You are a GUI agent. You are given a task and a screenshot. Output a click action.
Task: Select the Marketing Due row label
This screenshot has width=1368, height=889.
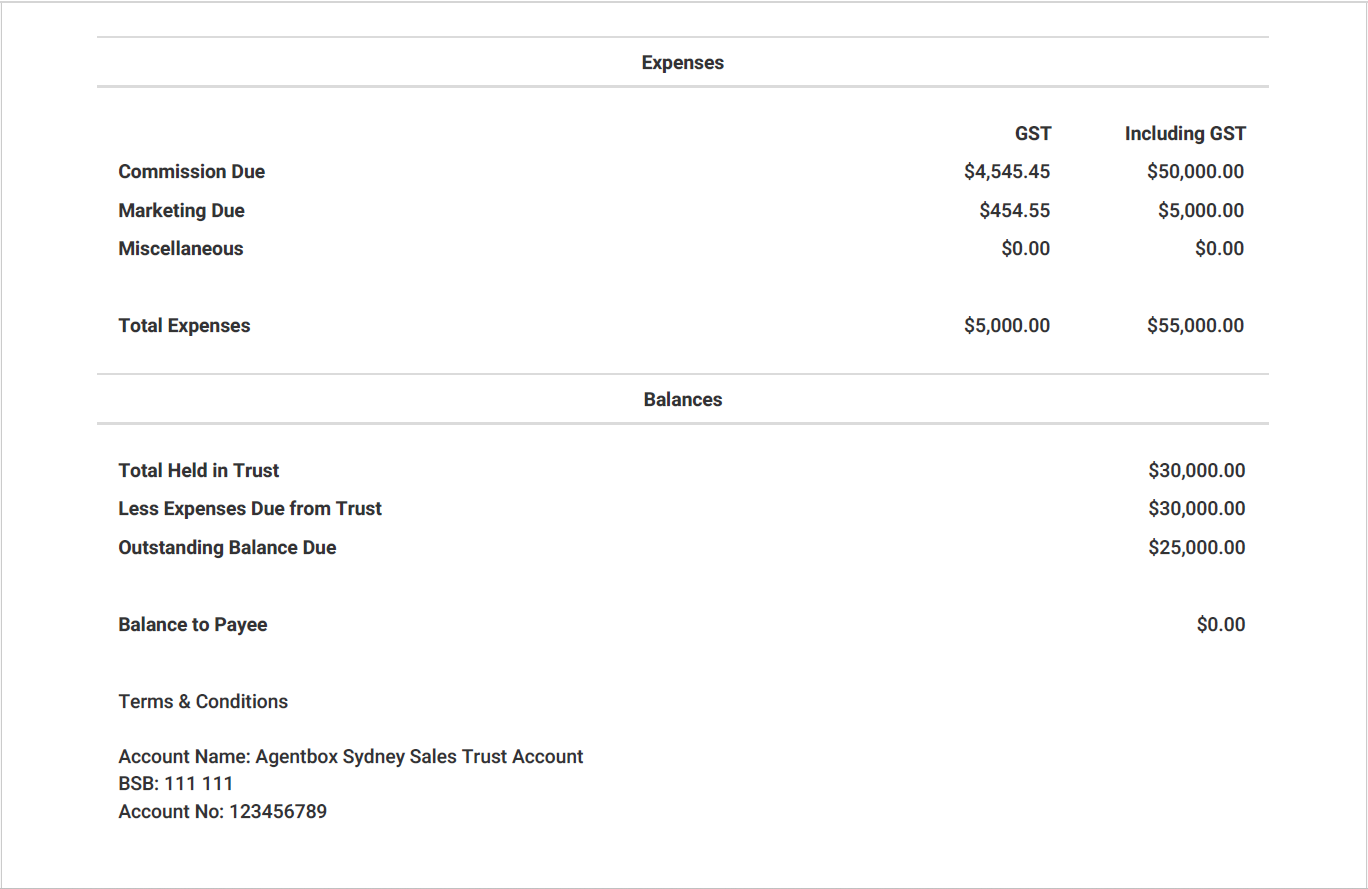pos(182,211)
